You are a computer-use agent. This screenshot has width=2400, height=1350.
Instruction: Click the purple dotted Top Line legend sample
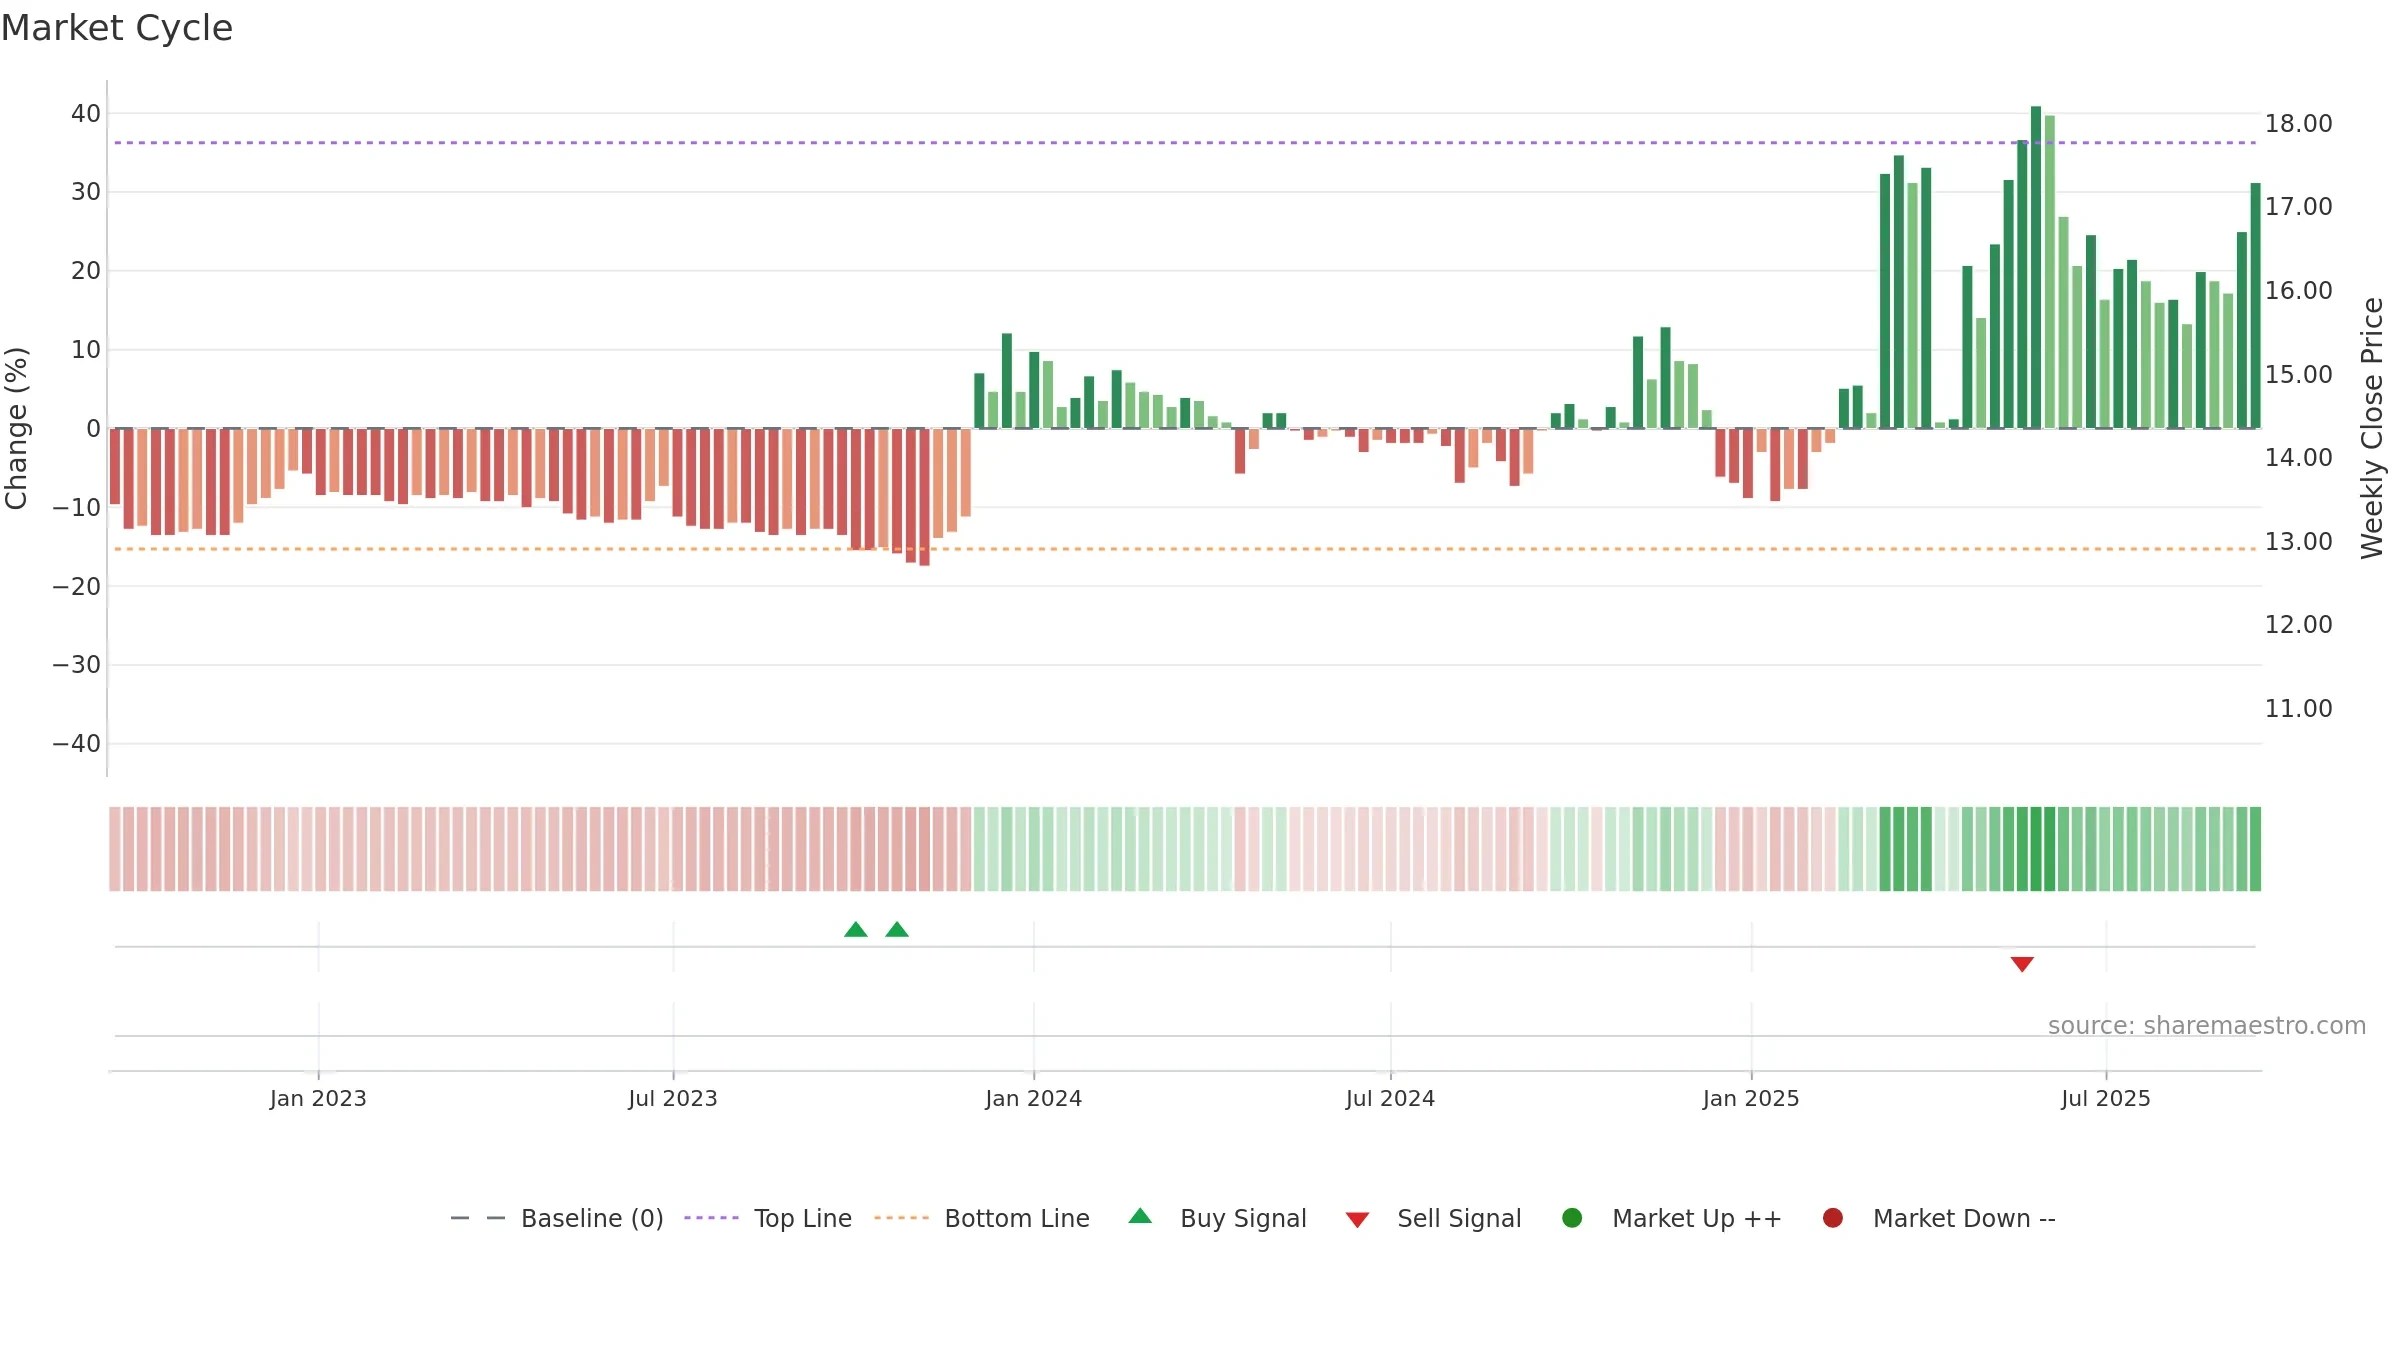point(711,1218)
